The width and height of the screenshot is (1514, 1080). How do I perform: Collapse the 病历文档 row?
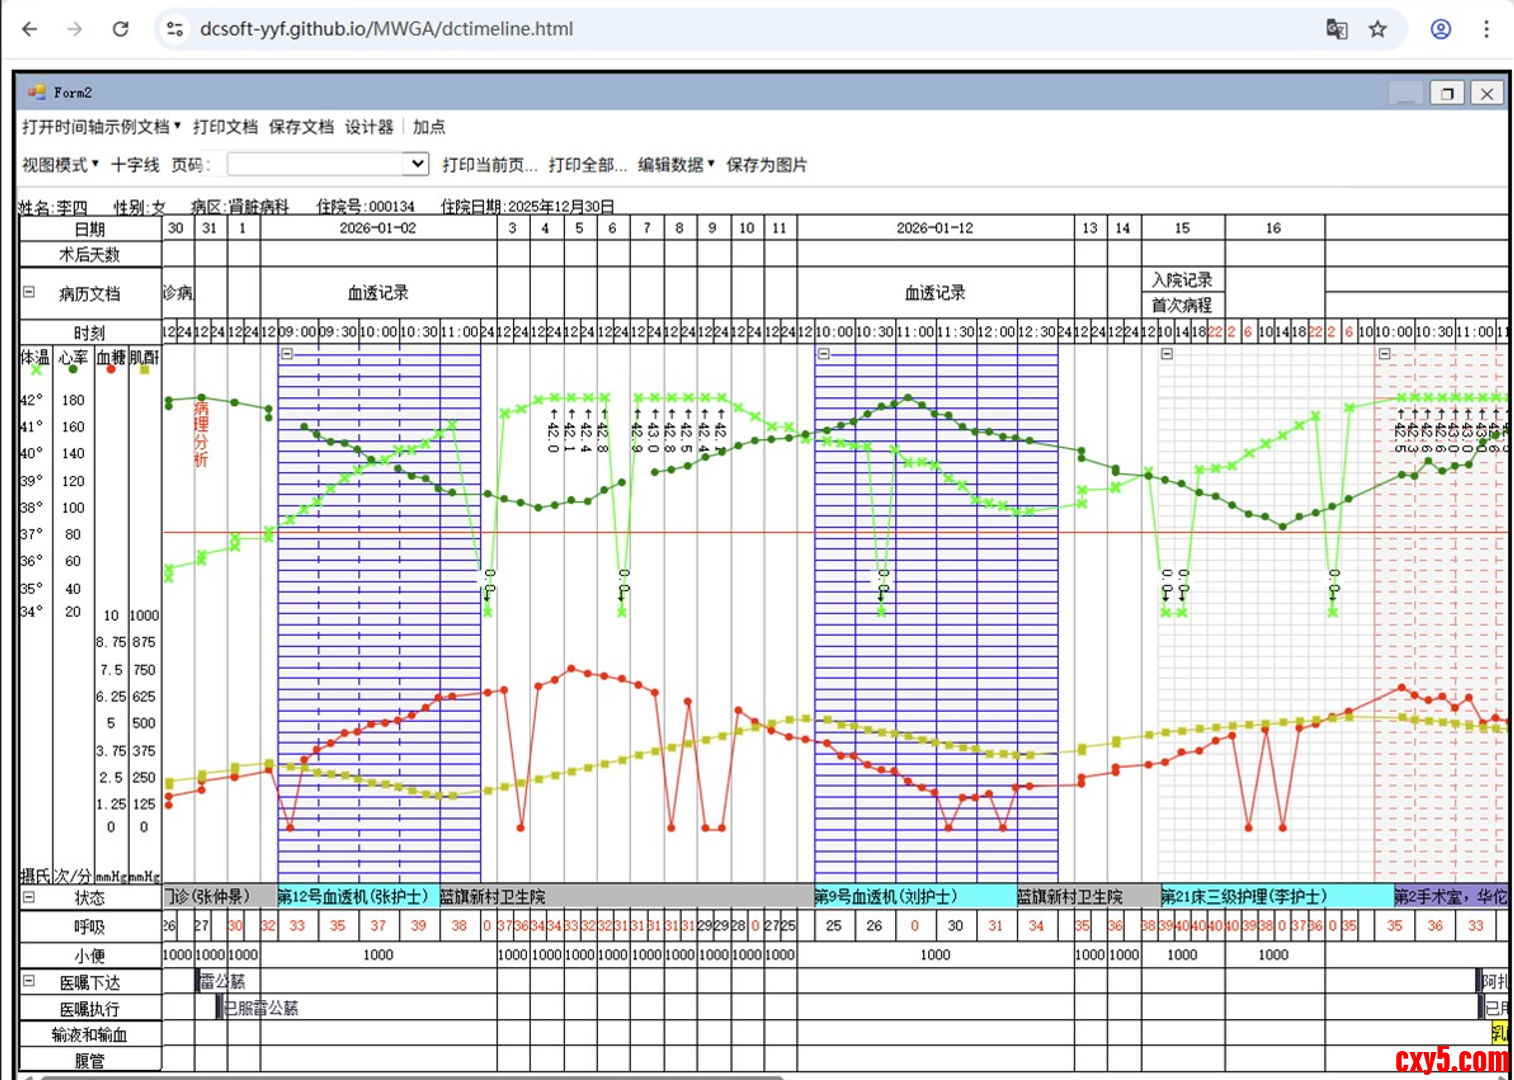[29, 292]
